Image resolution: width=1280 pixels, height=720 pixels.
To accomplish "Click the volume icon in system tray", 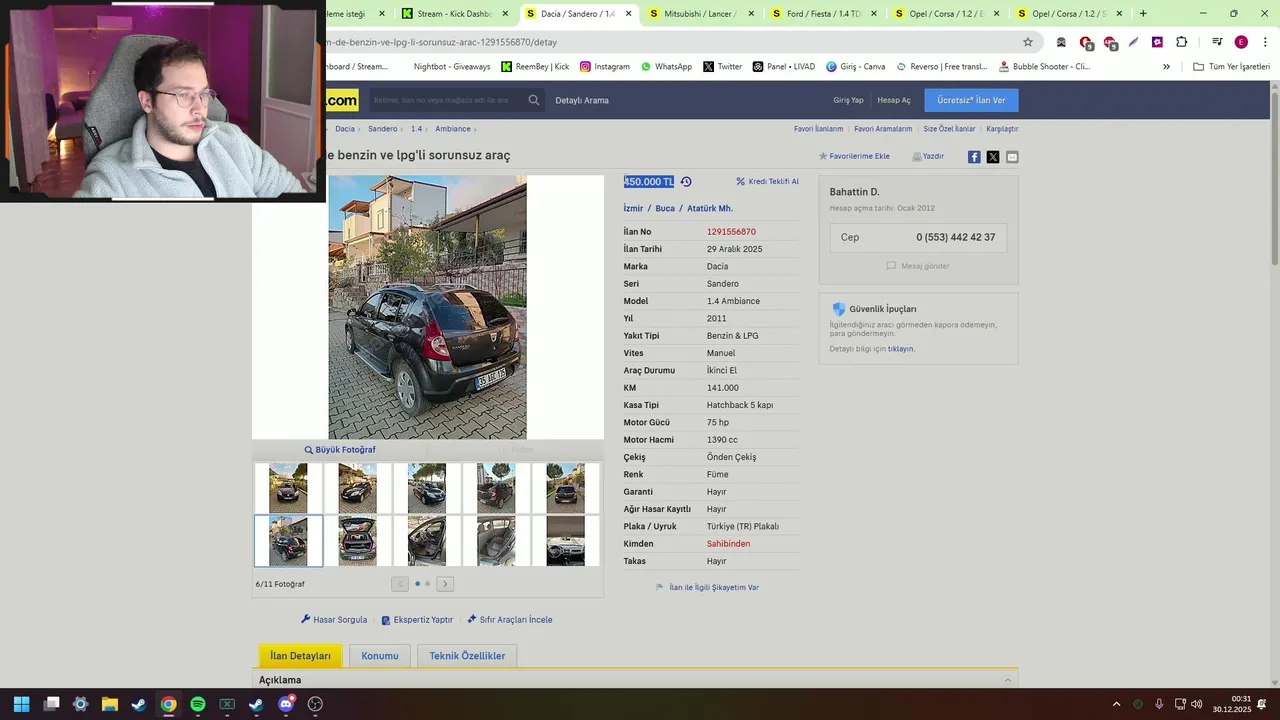I will [1197, 704].
